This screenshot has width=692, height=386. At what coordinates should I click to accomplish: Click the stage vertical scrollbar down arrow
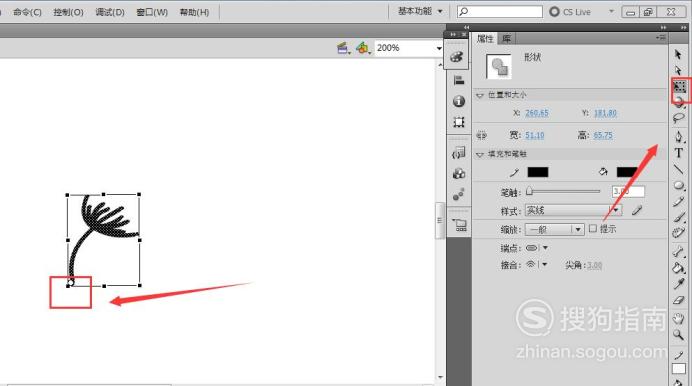click(x=440, y=377)
